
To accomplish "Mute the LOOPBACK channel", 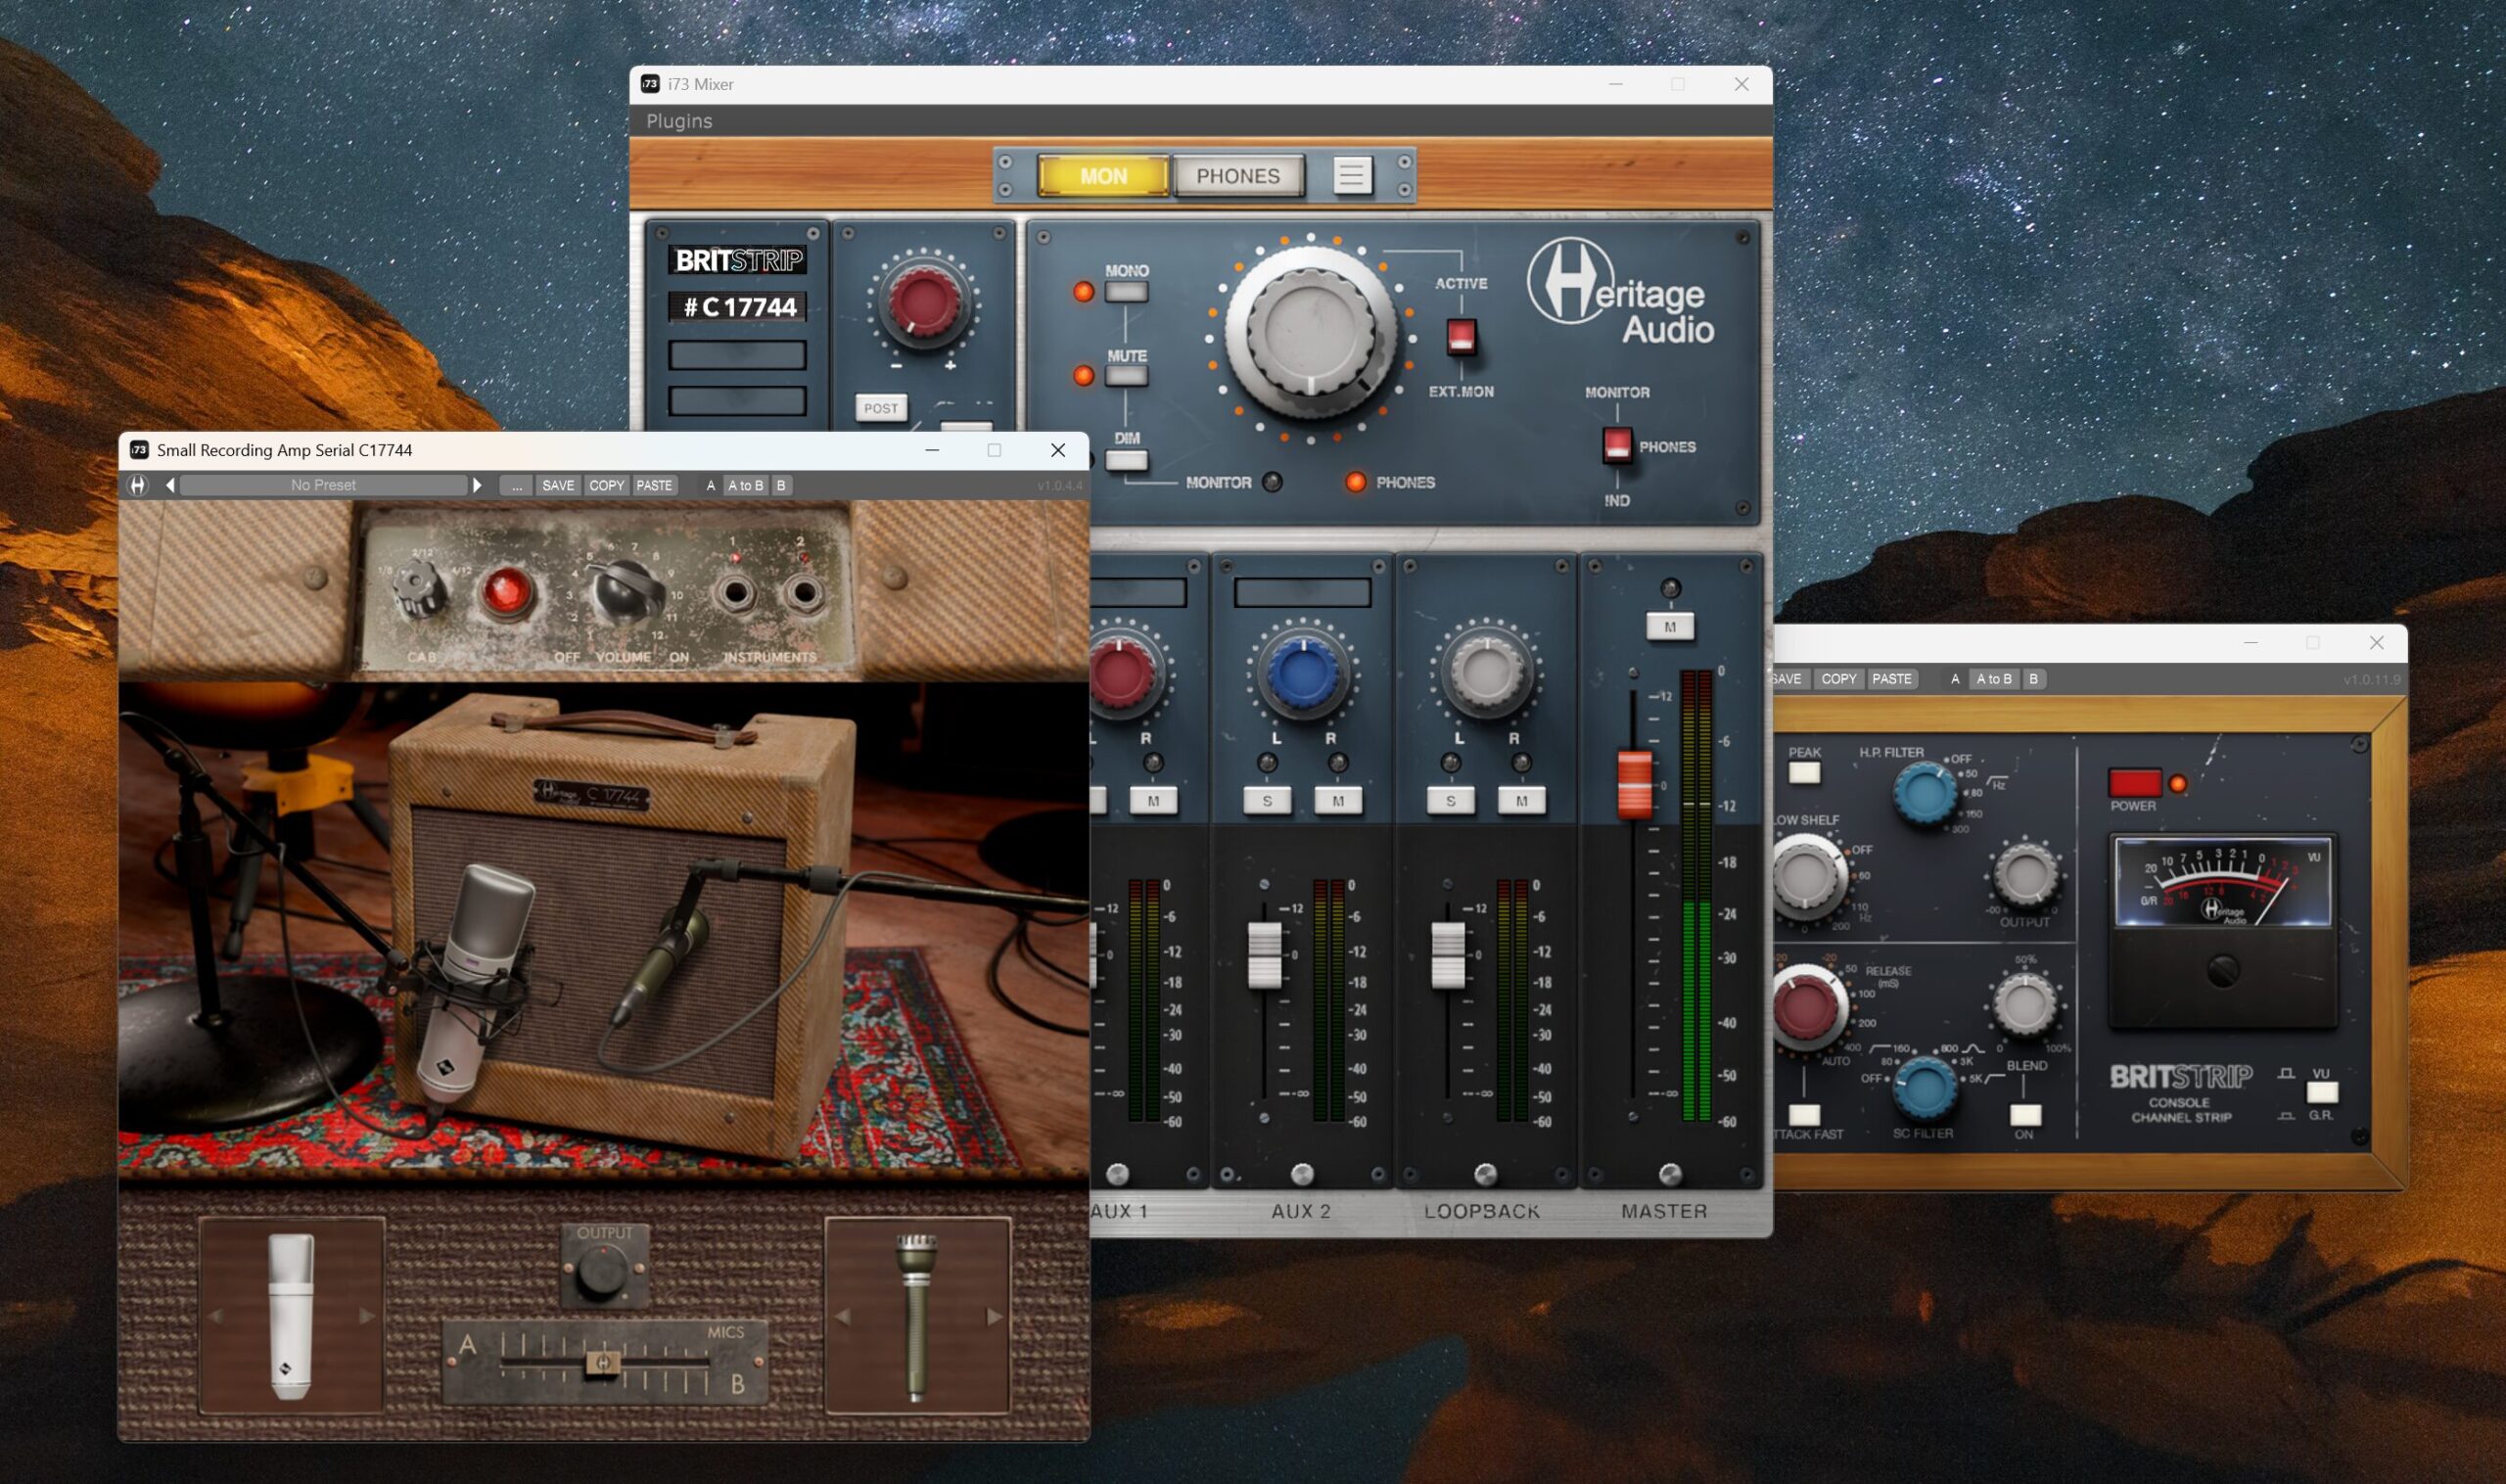I will coord(1521,801).
